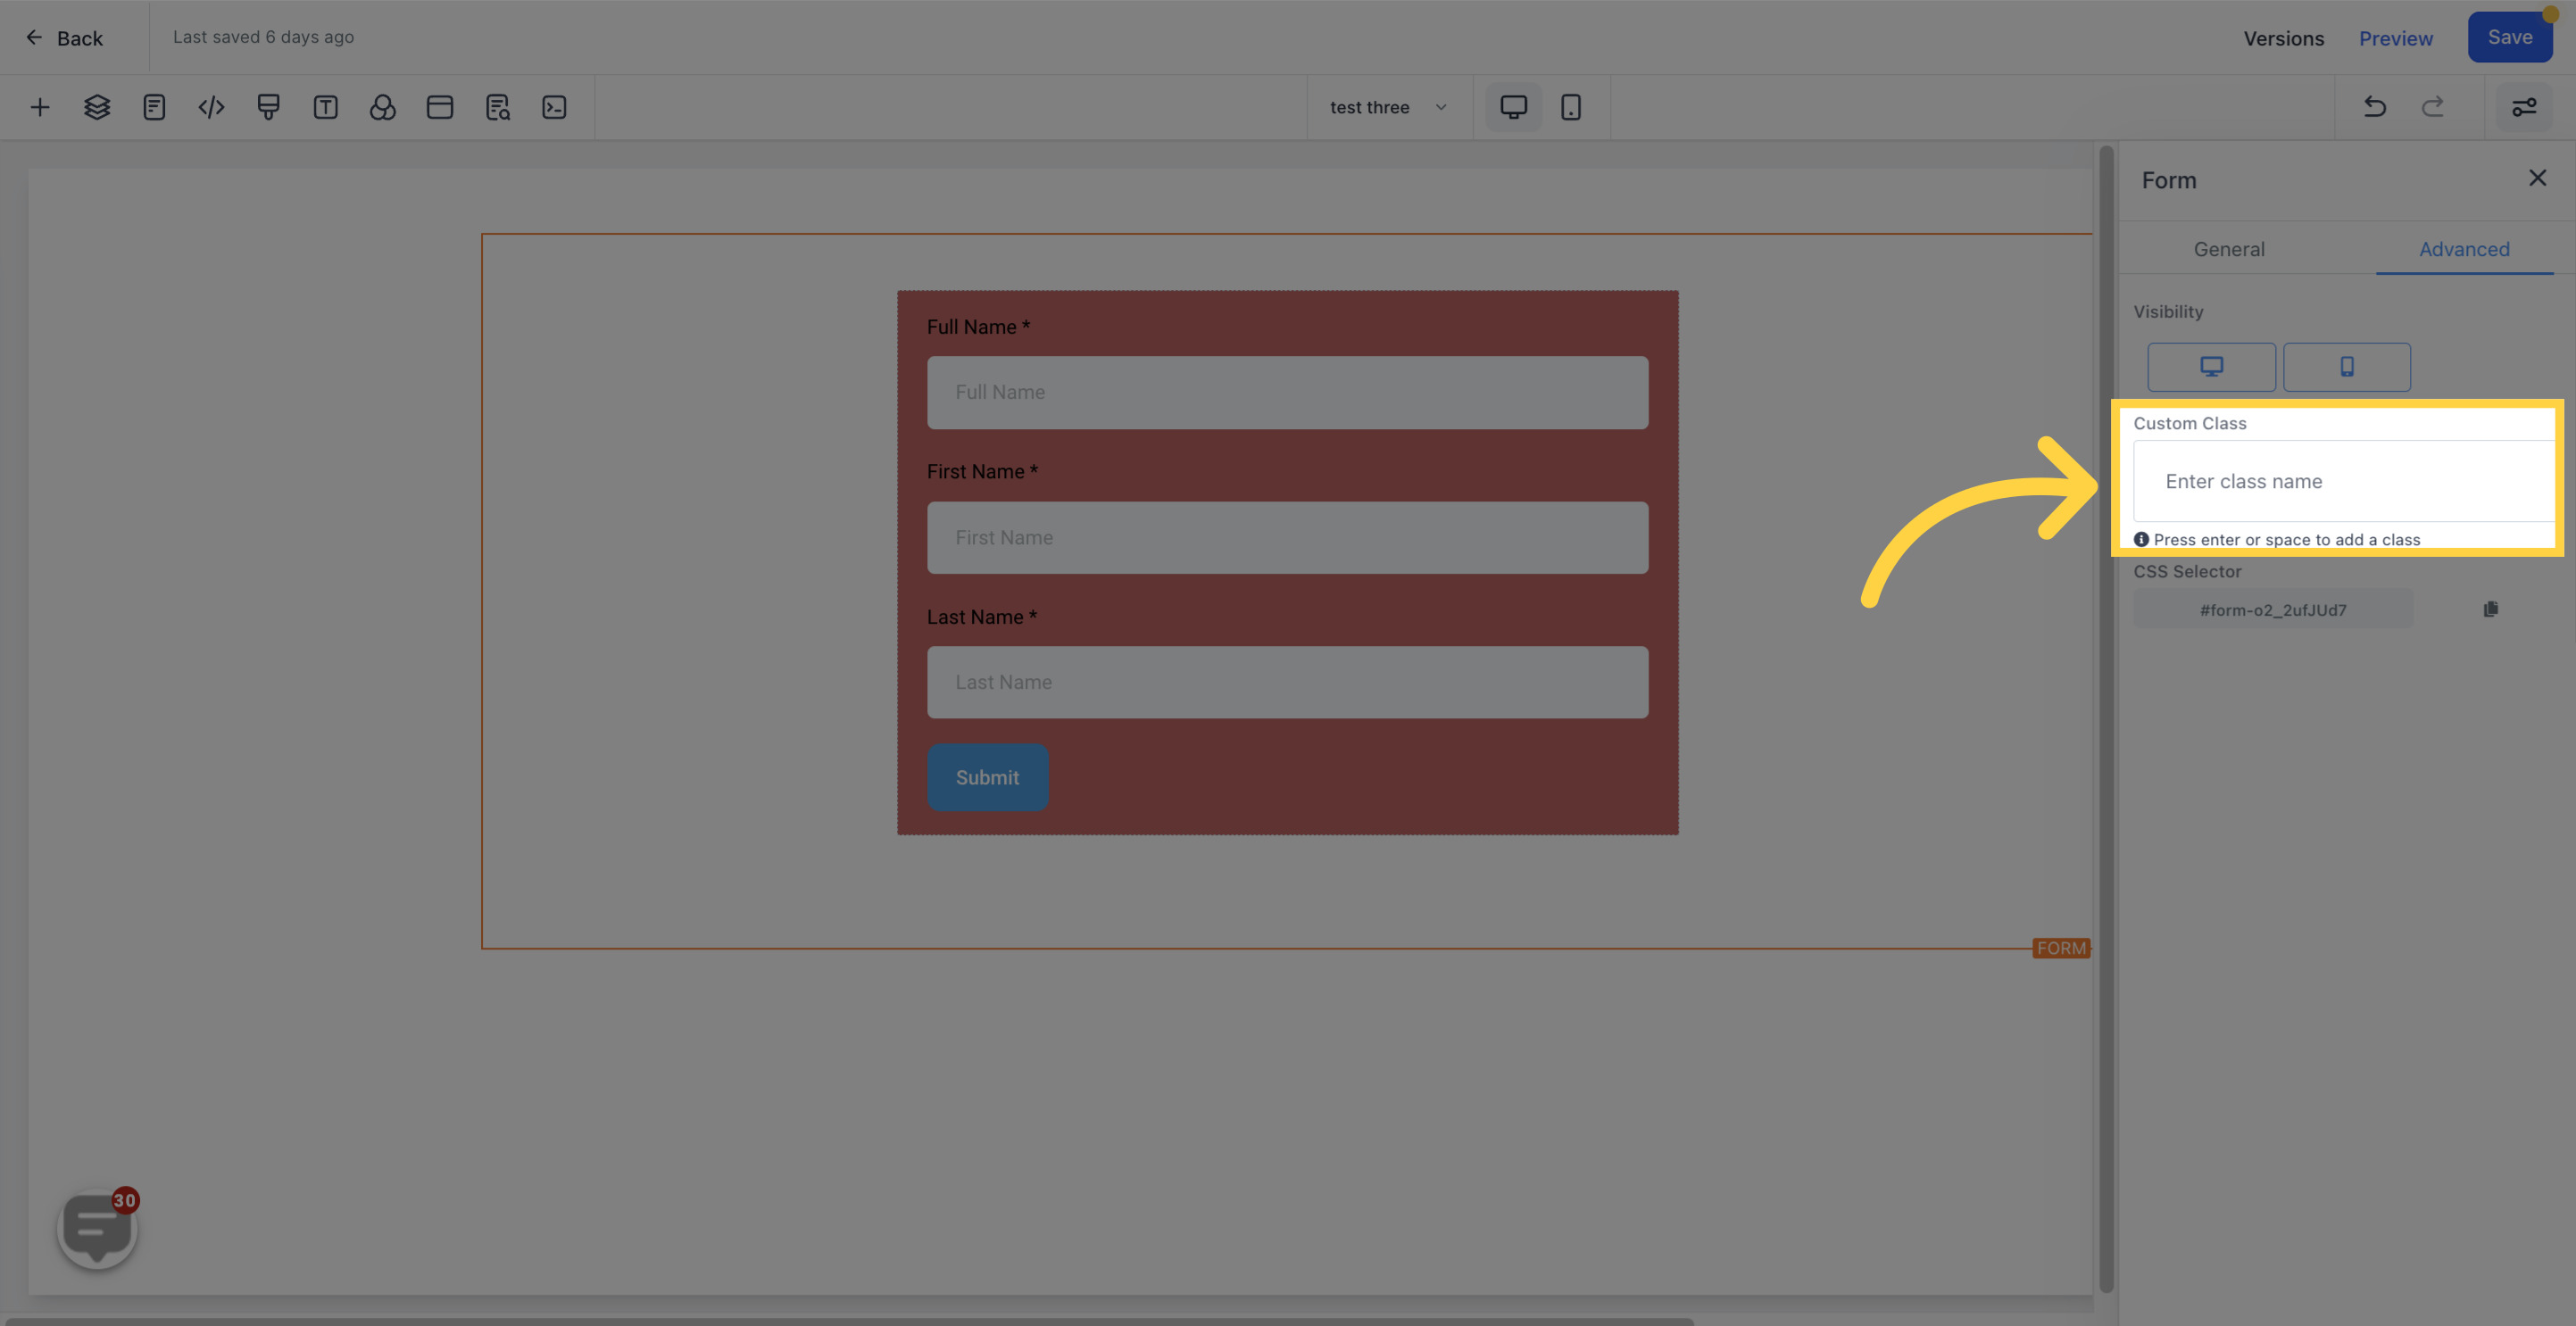Open the terminal/console icon

(555, 107)
